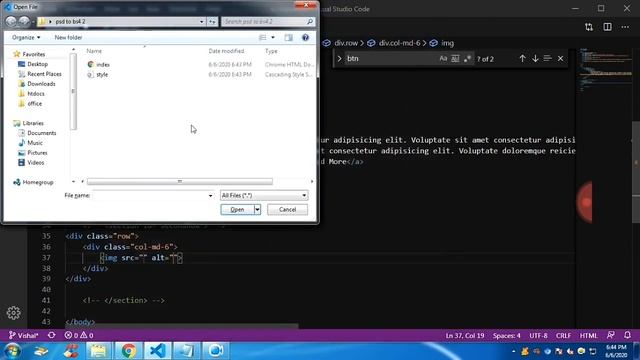Change HTML language mode in status bar
The width and height of the screenshot is (640, 360).
[588, 336]
